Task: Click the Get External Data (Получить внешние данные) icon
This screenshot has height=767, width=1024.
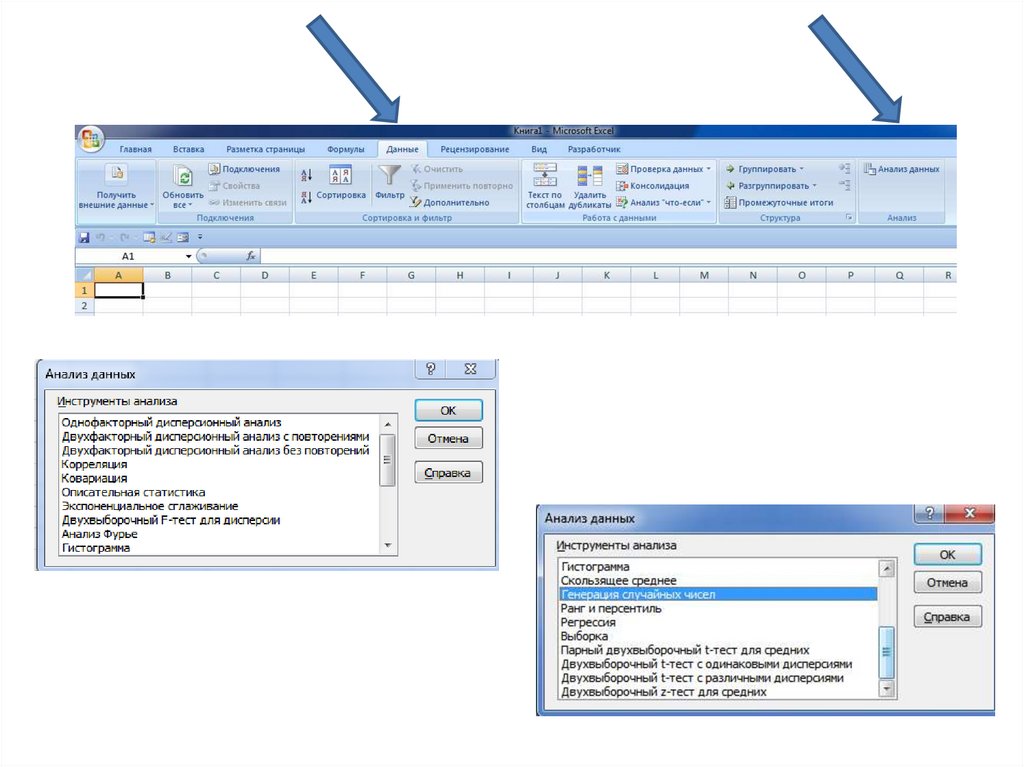Action: (x=117, y=174)
